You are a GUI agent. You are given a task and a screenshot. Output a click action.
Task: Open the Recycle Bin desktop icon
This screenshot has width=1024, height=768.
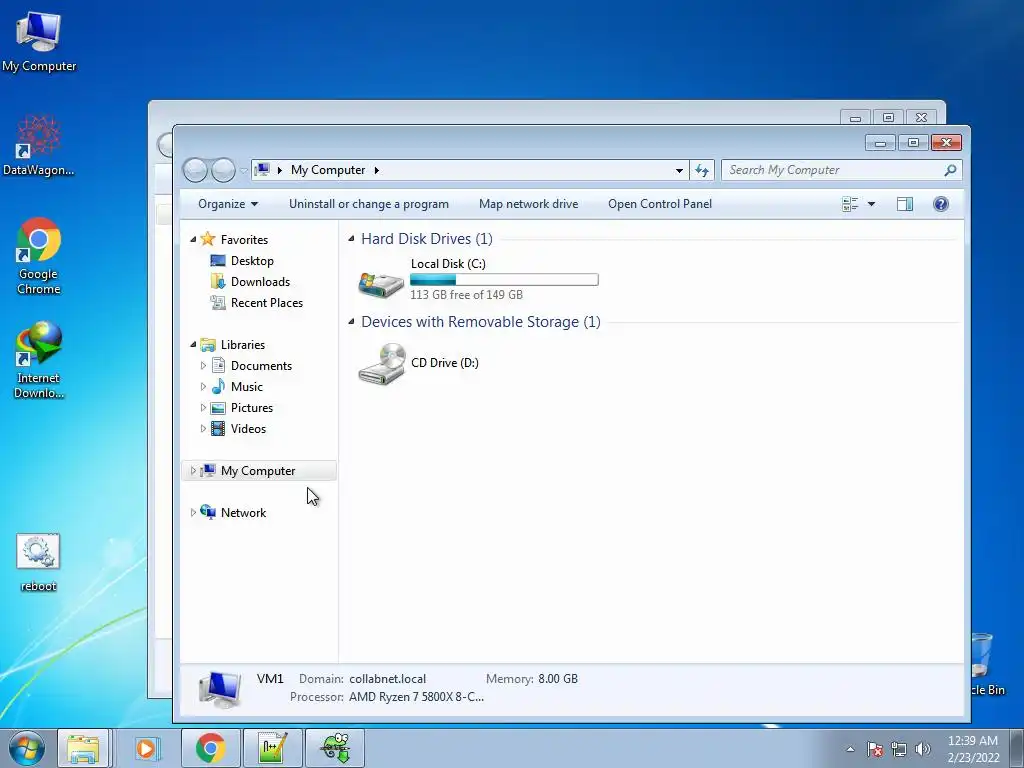[986, 664]
